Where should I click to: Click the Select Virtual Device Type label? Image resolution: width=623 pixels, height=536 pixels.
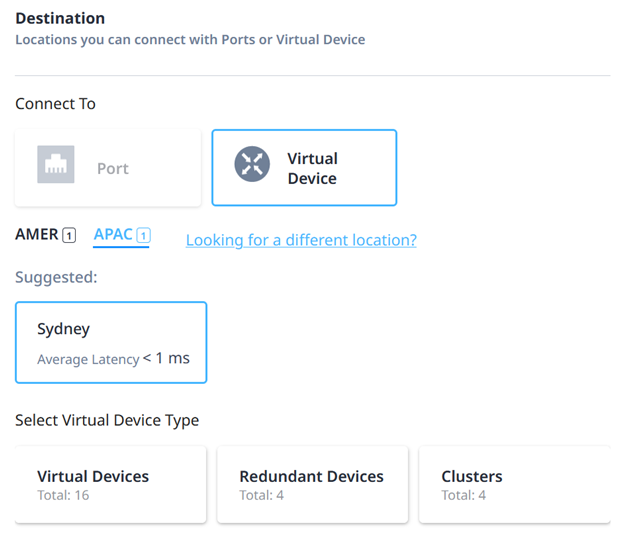[107, 420]
